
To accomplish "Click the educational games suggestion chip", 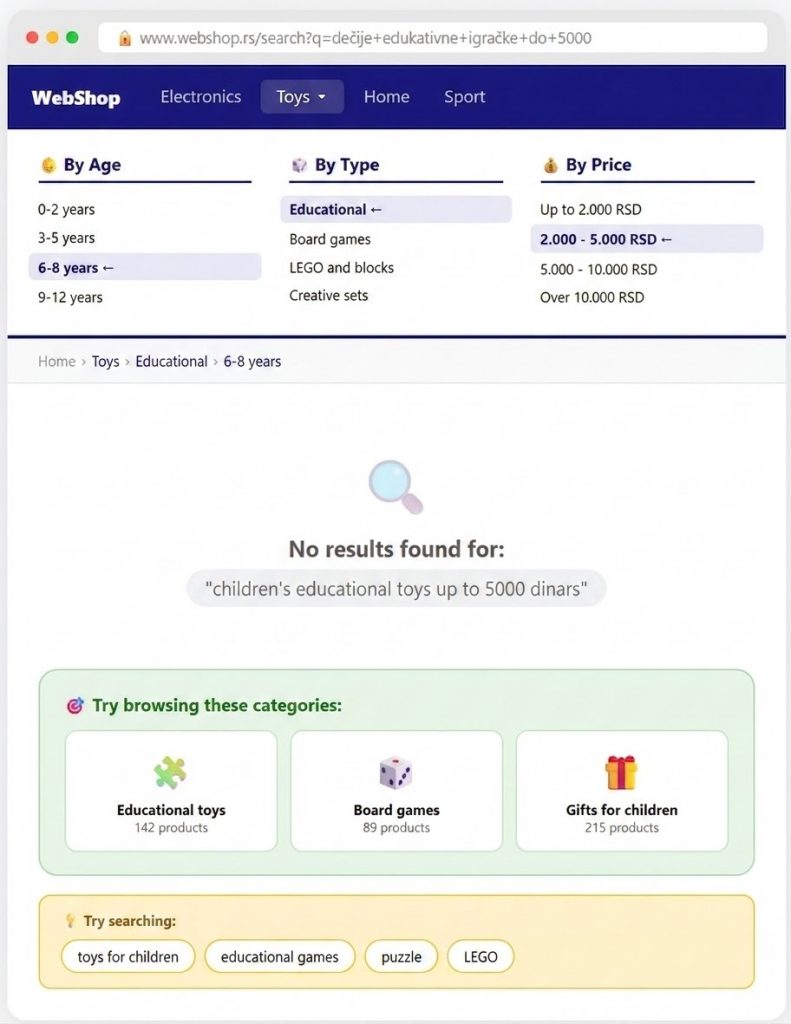I will click(x=279, y=957).
